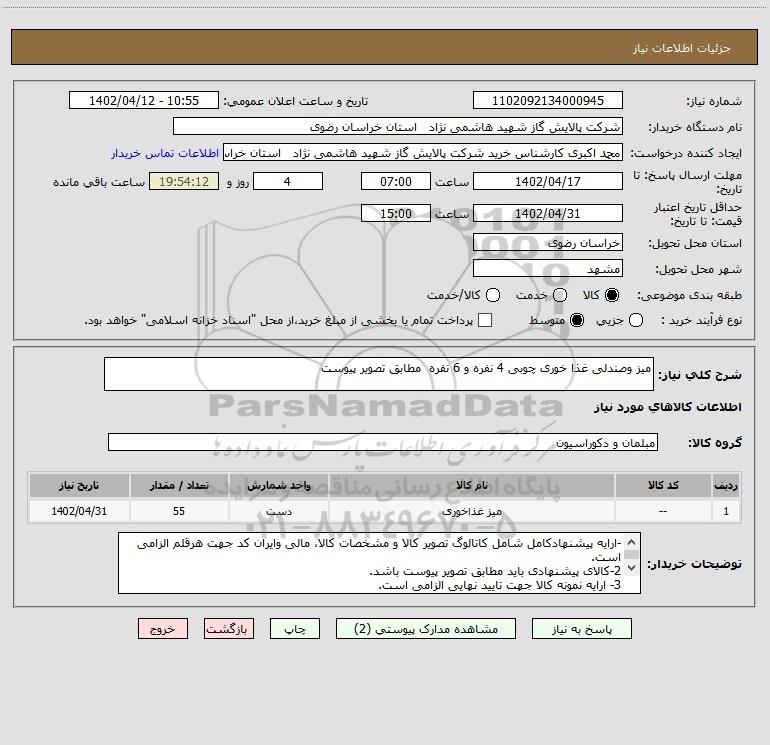This screenshot has width=770, height=745.
Task: Toggle the اسناد خزانه اسلامی payment checkbox
Action: click(x=485, y=320)
